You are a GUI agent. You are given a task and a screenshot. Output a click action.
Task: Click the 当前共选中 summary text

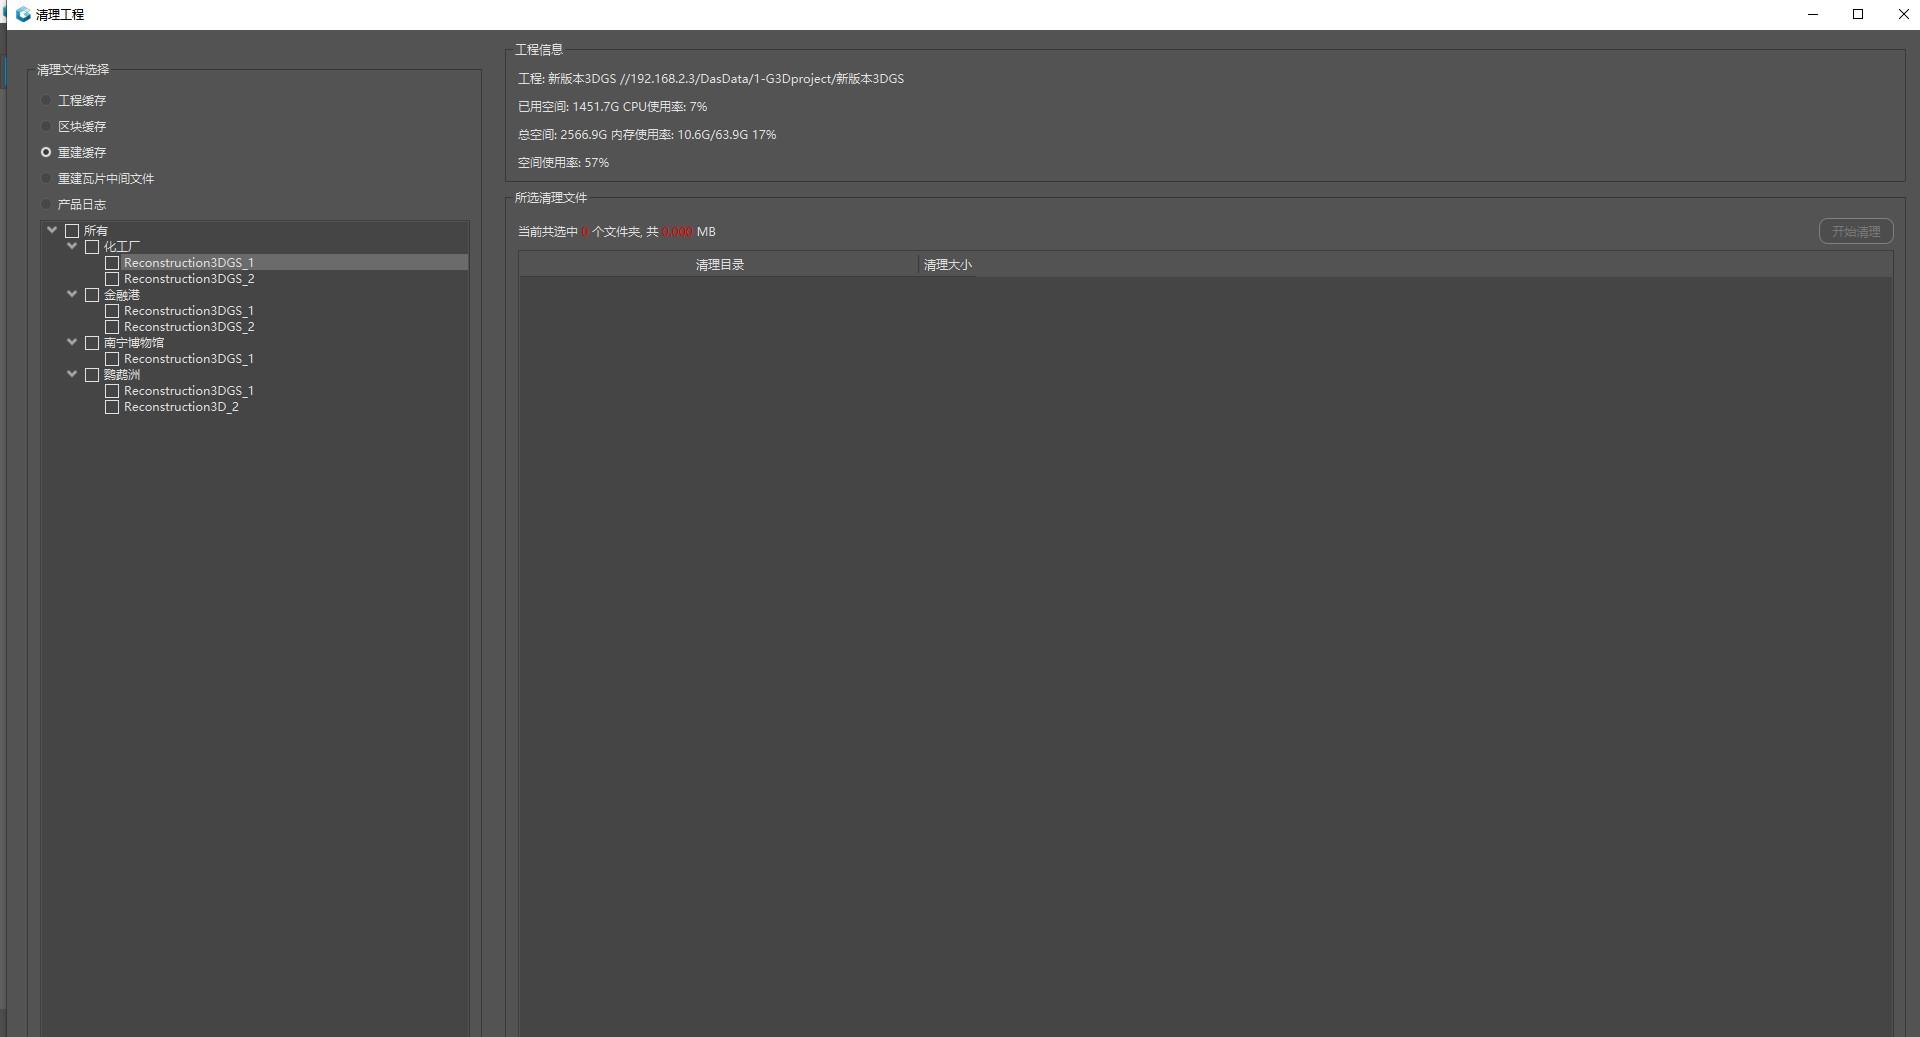[617, 232]
